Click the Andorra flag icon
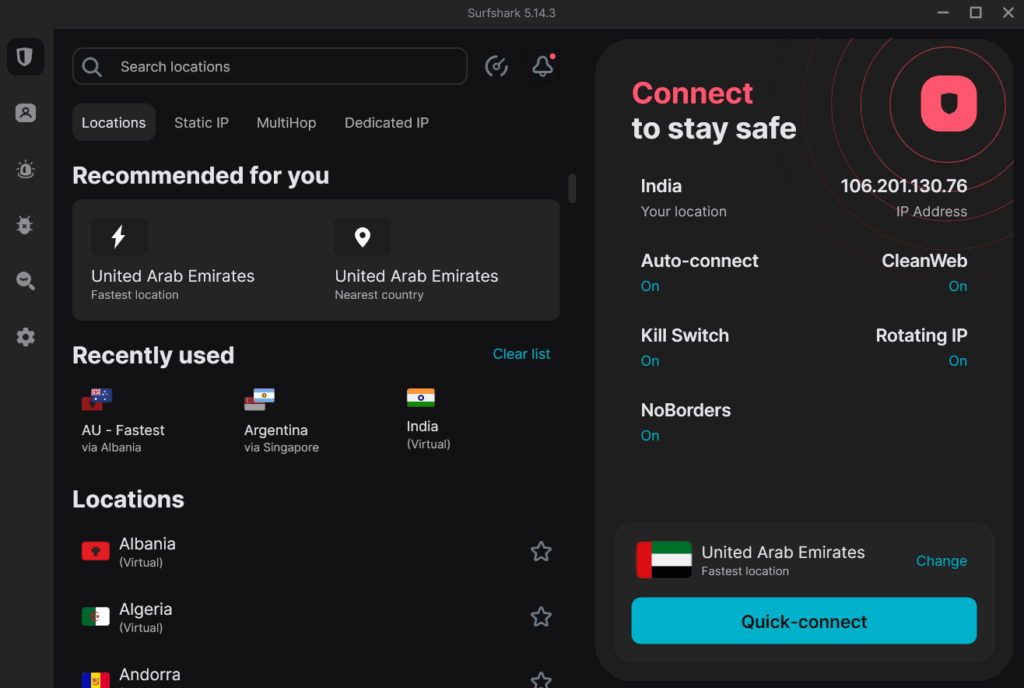1024x688 pixels. coord(95,680)
